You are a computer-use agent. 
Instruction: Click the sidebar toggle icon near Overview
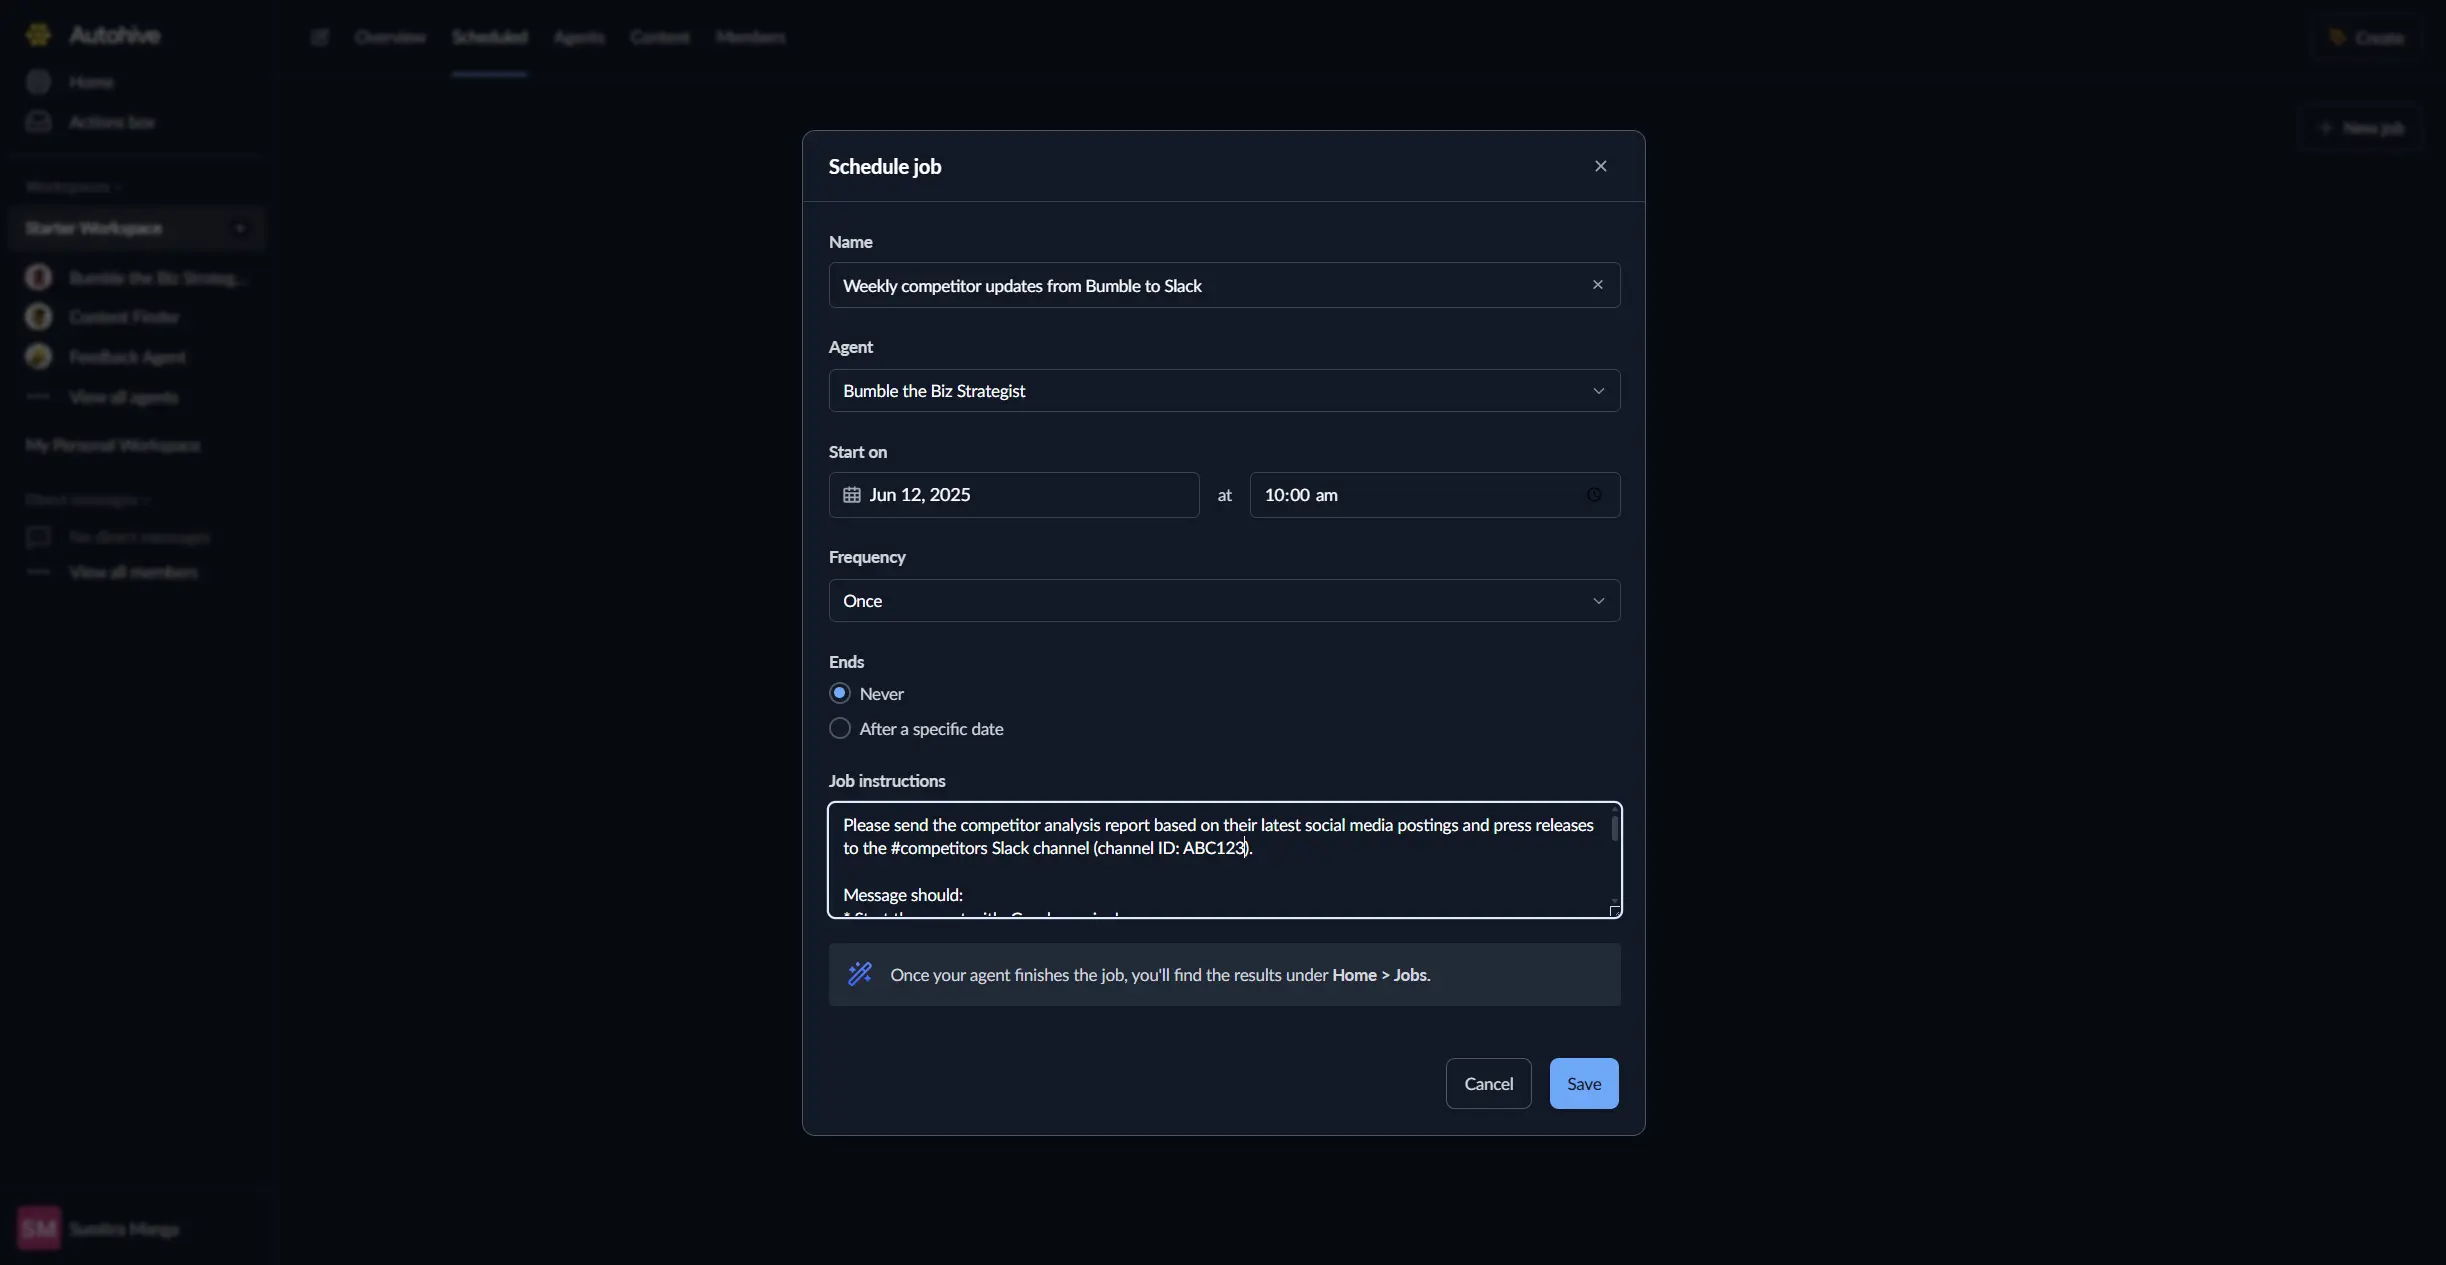click(320, 38)
